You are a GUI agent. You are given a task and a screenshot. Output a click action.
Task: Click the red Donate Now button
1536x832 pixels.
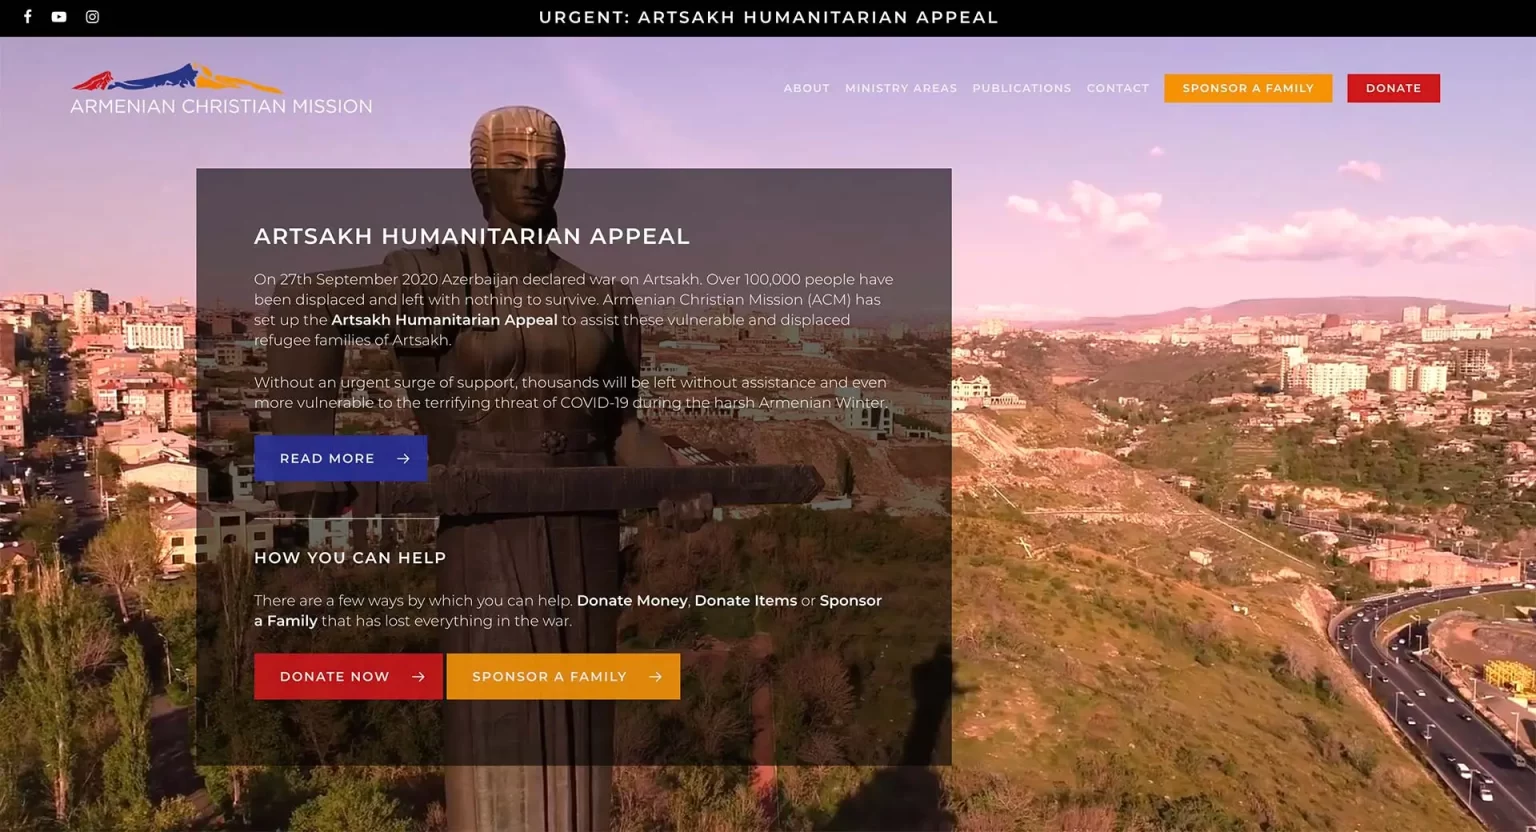pos(348,676)
